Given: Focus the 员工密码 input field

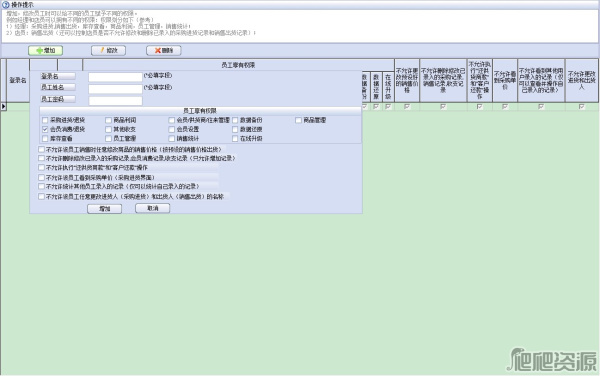Looking at the screenshot, I should (x=115, y=101).
